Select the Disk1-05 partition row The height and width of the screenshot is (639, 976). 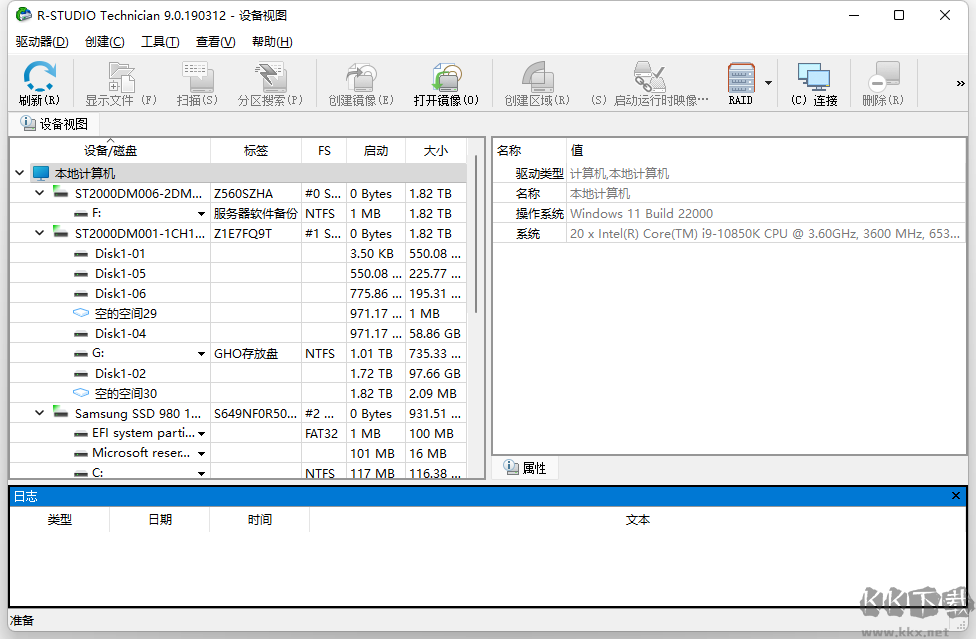pos(238,273)
